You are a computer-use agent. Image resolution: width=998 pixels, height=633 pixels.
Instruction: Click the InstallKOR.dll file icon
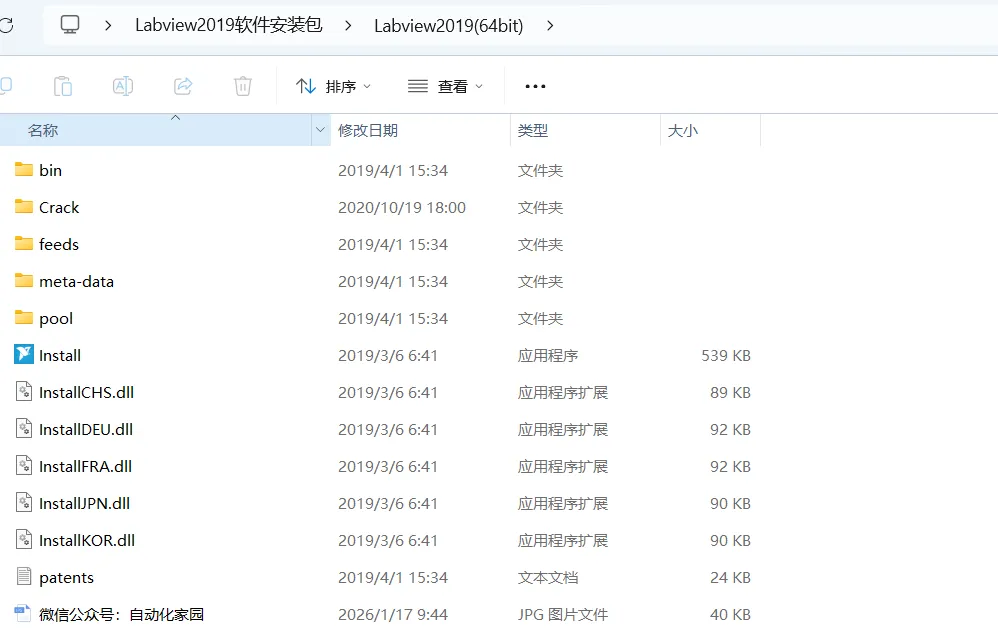(24, 539)
